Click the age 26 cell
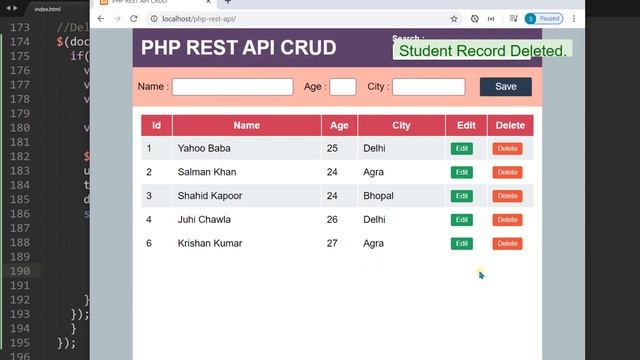This screenshot has height=360, width=640. click(x=339, y=219)
